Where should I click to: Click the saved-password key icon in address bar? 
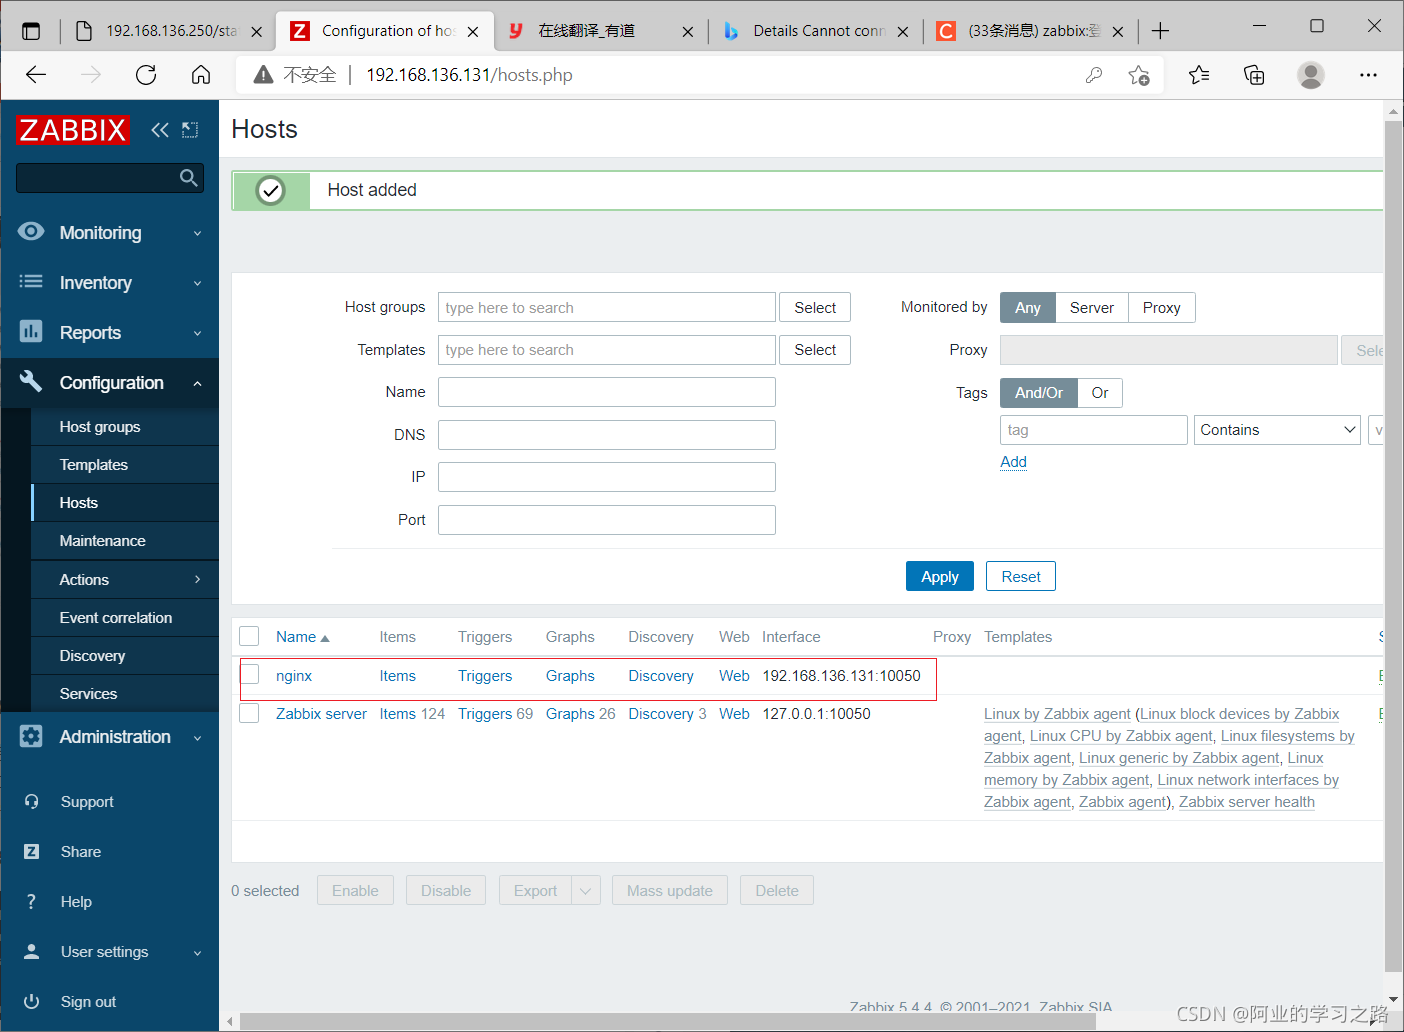pyautogui.click(x=1094, y=75)
